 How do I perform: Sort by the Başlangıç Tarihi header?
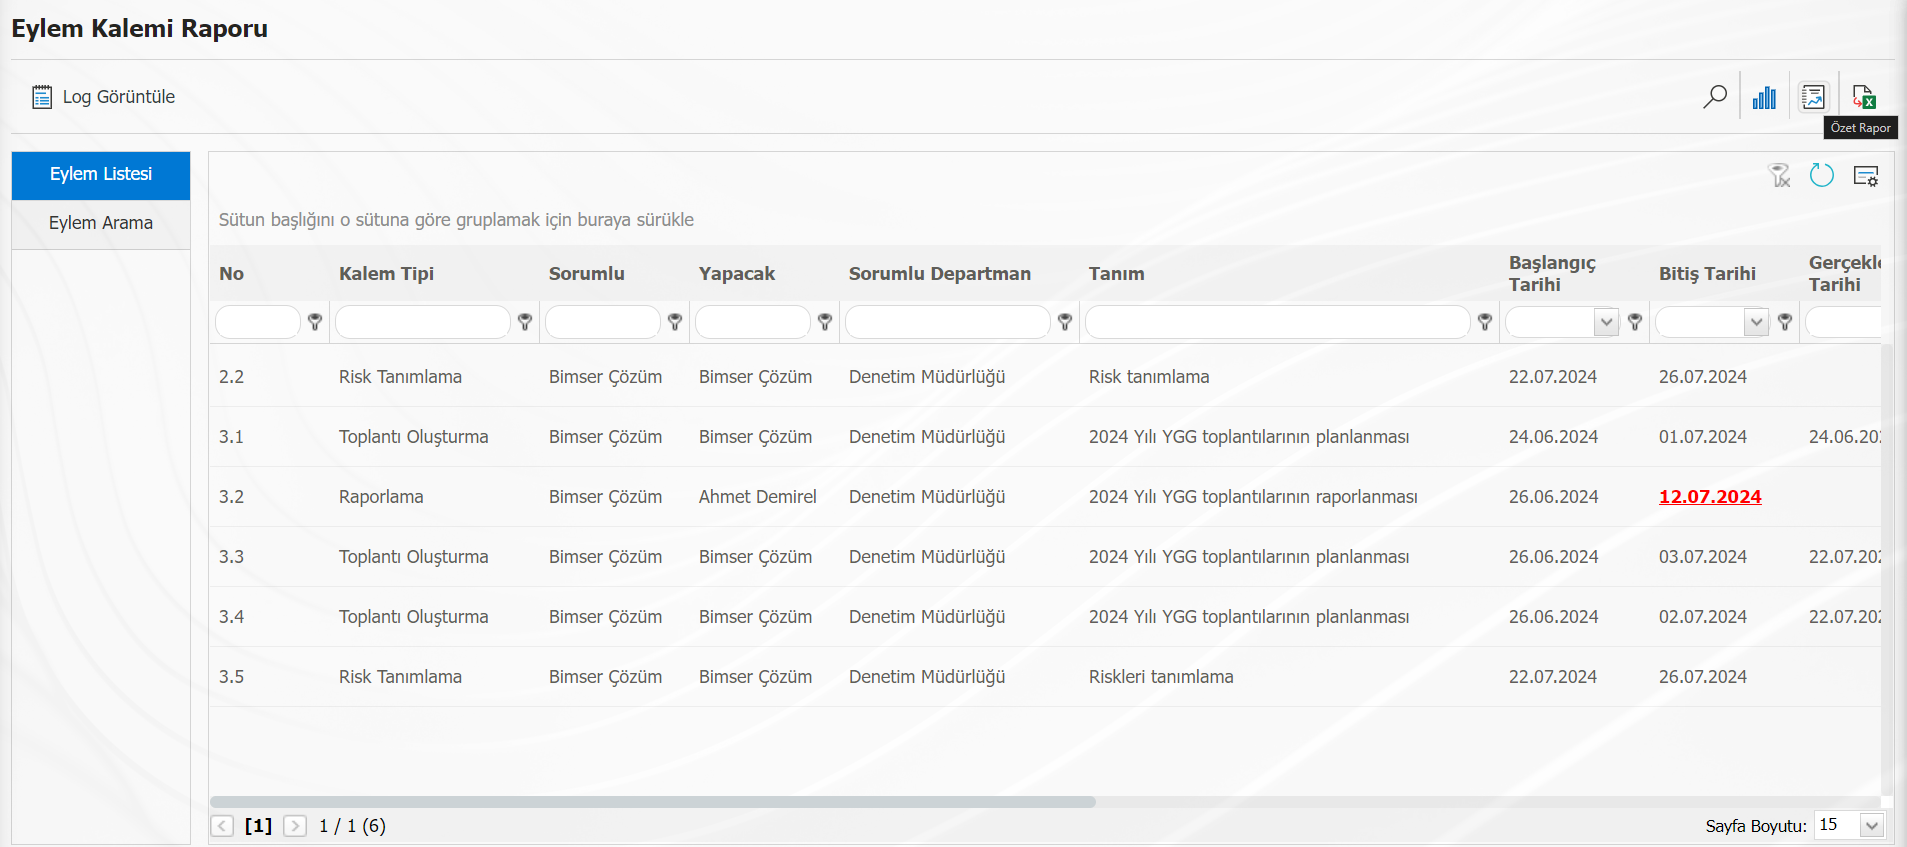1552,274
